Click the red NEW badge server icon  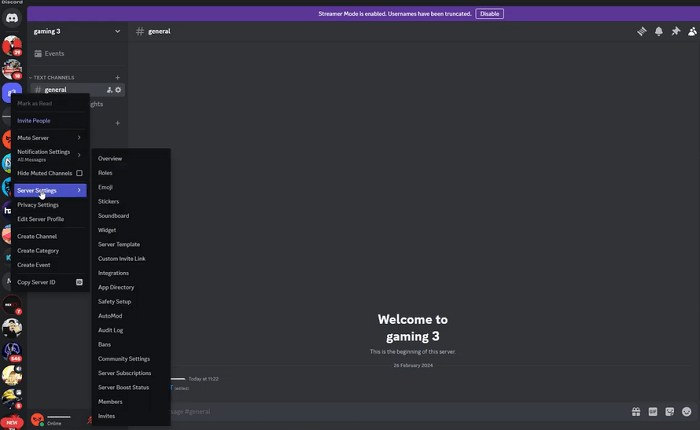pyautogui.click(x=12, y=422)
